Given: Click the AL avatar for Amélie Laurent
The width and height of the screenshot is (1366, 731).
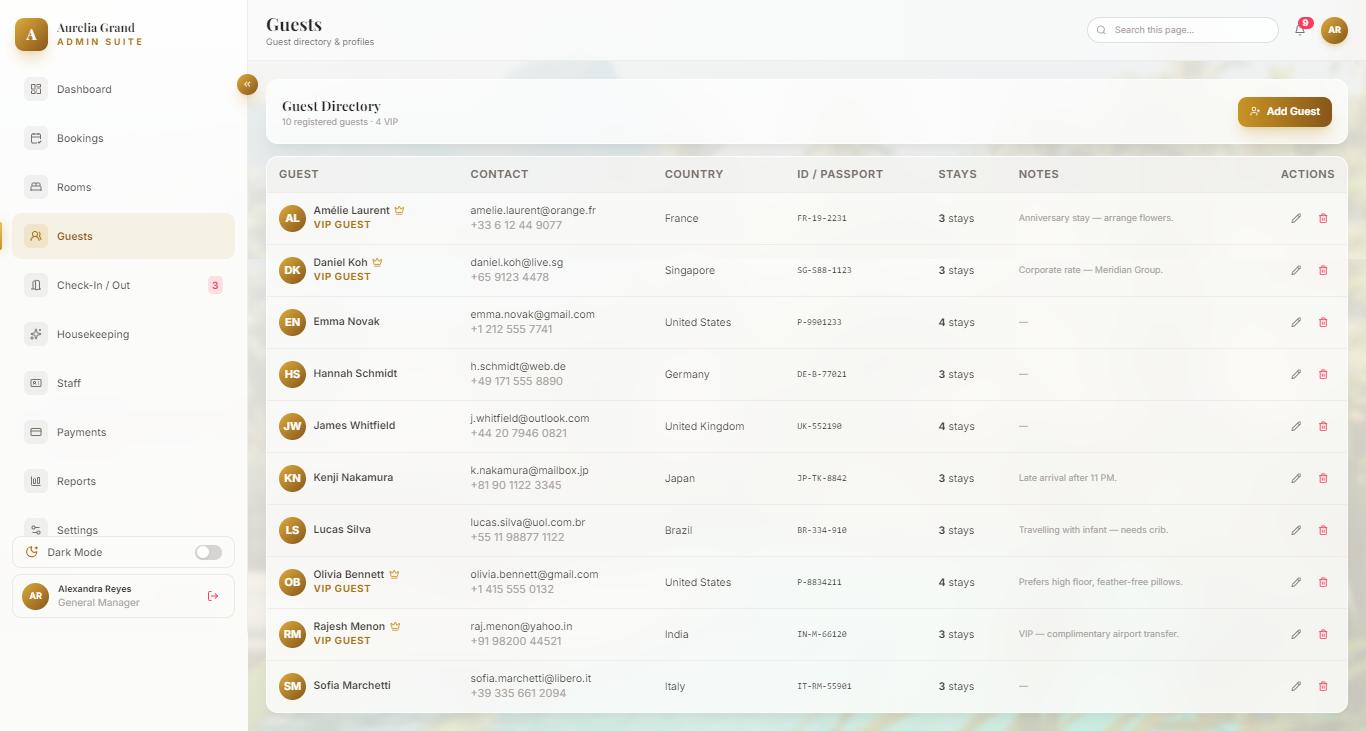Looking at the screenshot, I should pos(292,218).
